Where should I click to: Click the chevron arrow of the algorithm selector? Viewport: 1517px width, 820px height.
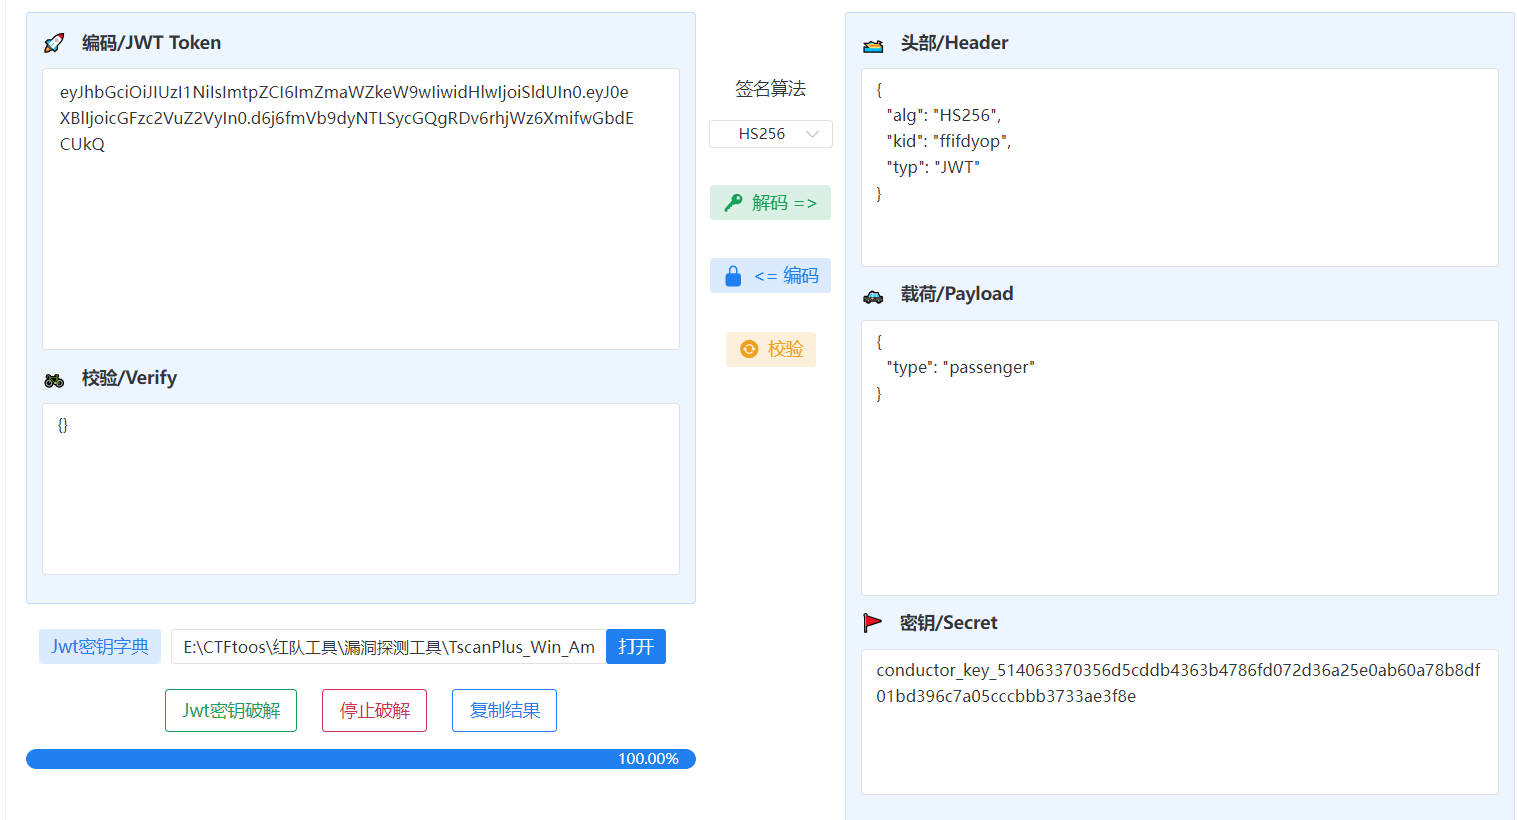click(813, 134)
